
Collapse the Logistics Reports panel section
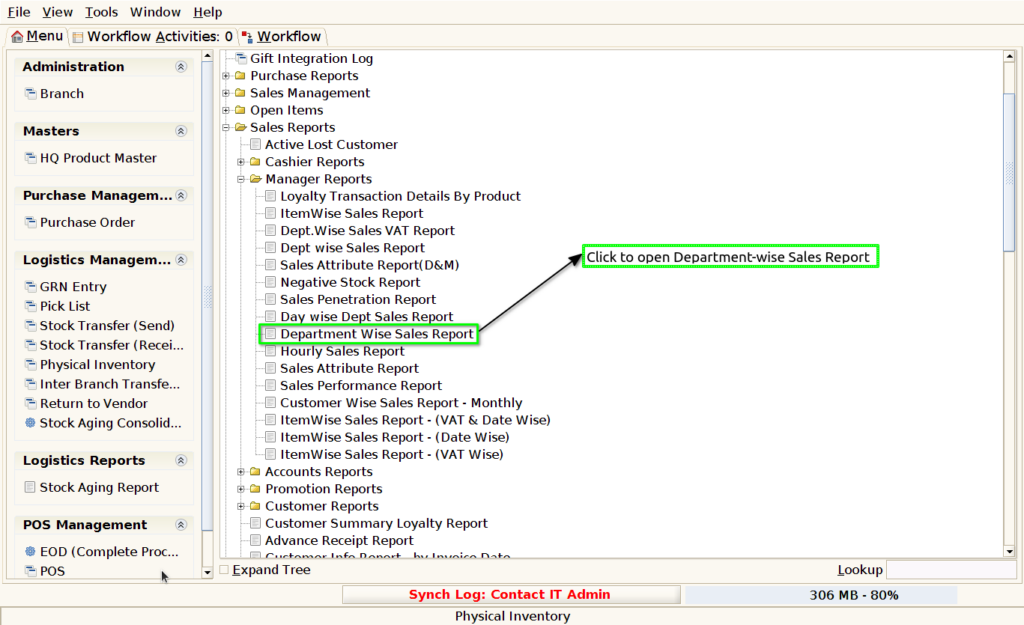point(181,460)
